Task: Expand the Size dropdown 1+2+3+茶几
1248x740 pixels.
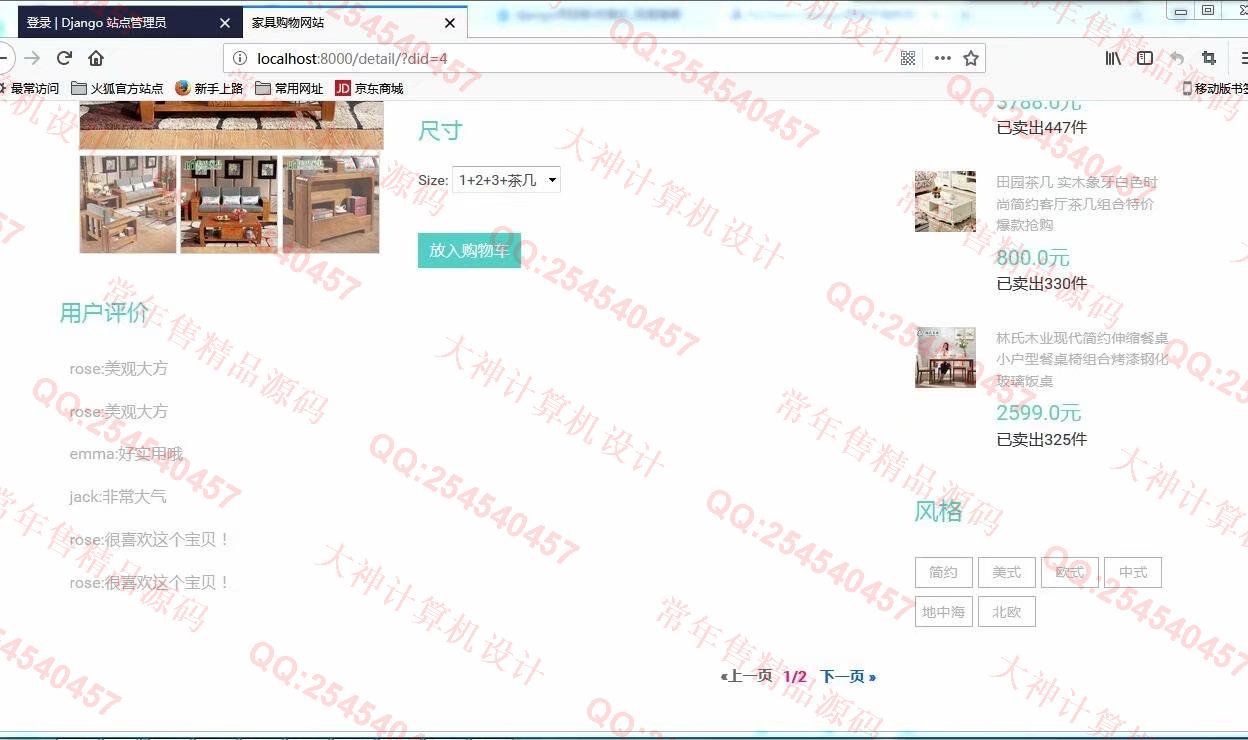Action: pyautogui.click(x=506, y=180)
